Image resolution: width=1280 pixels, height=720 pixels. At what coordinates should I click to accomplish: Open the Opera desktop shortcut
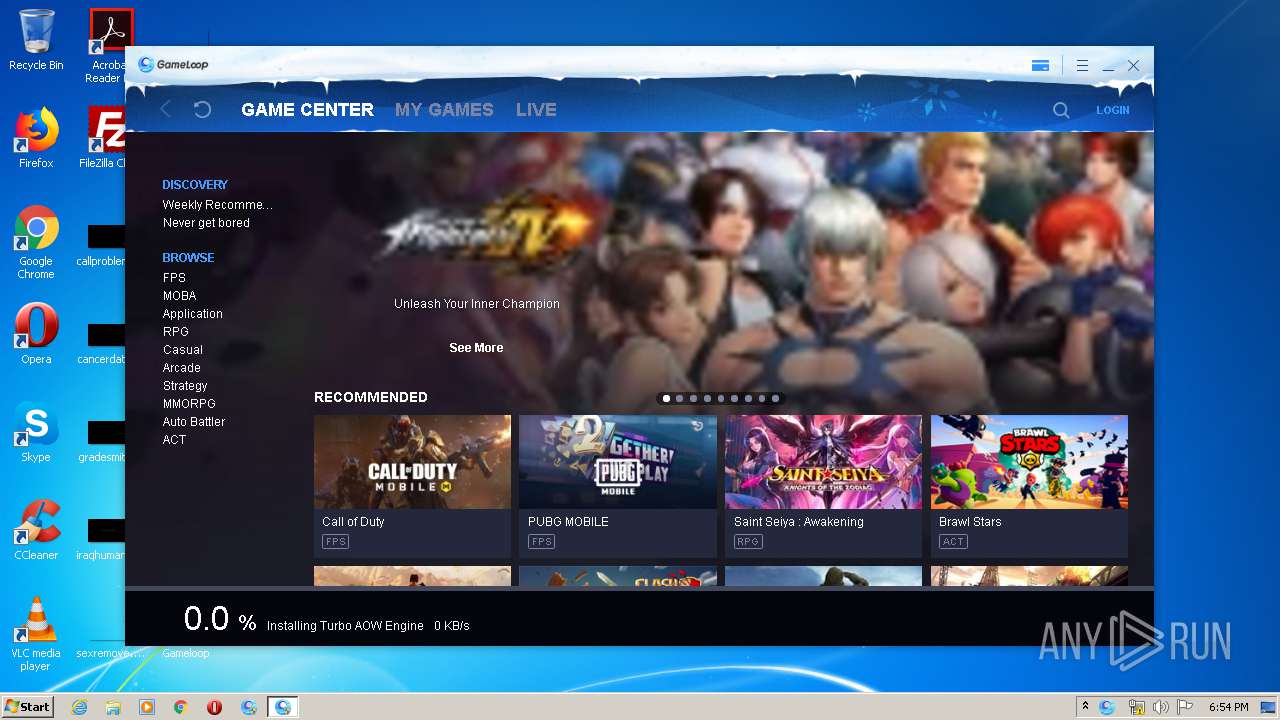[36, 334]
